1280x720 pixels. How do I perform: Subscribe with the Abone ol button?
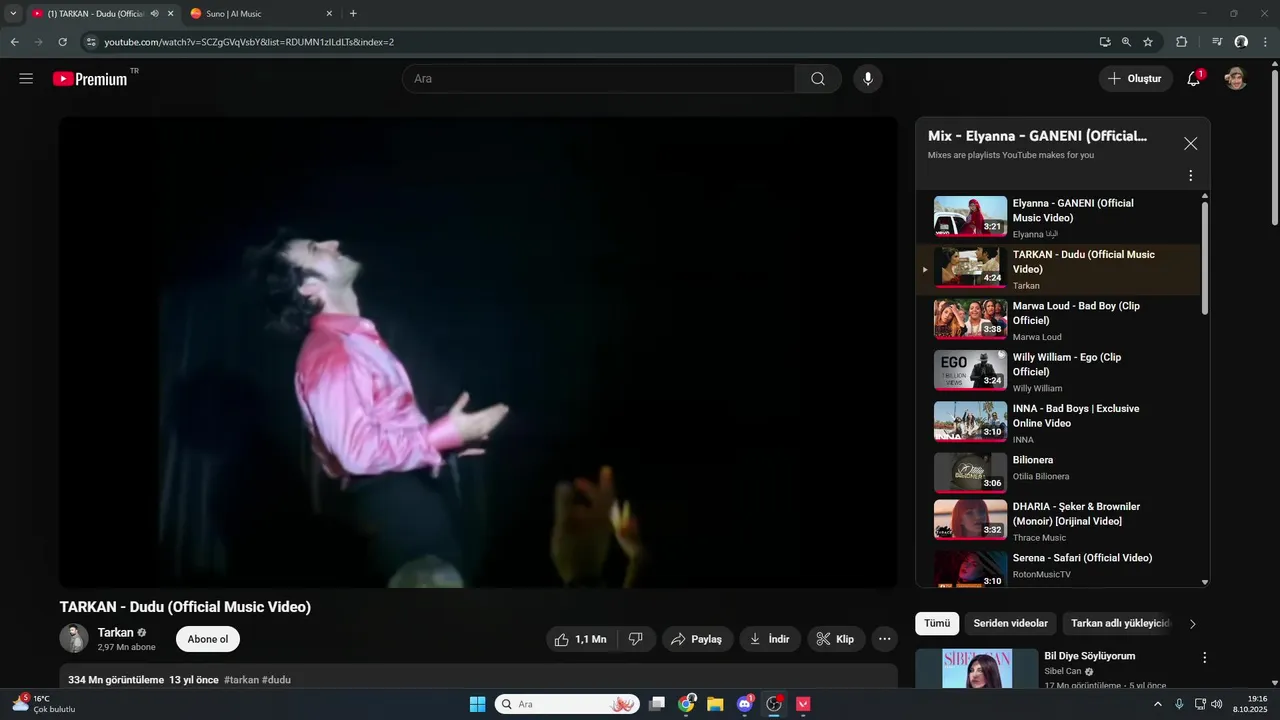pos(208,639)
